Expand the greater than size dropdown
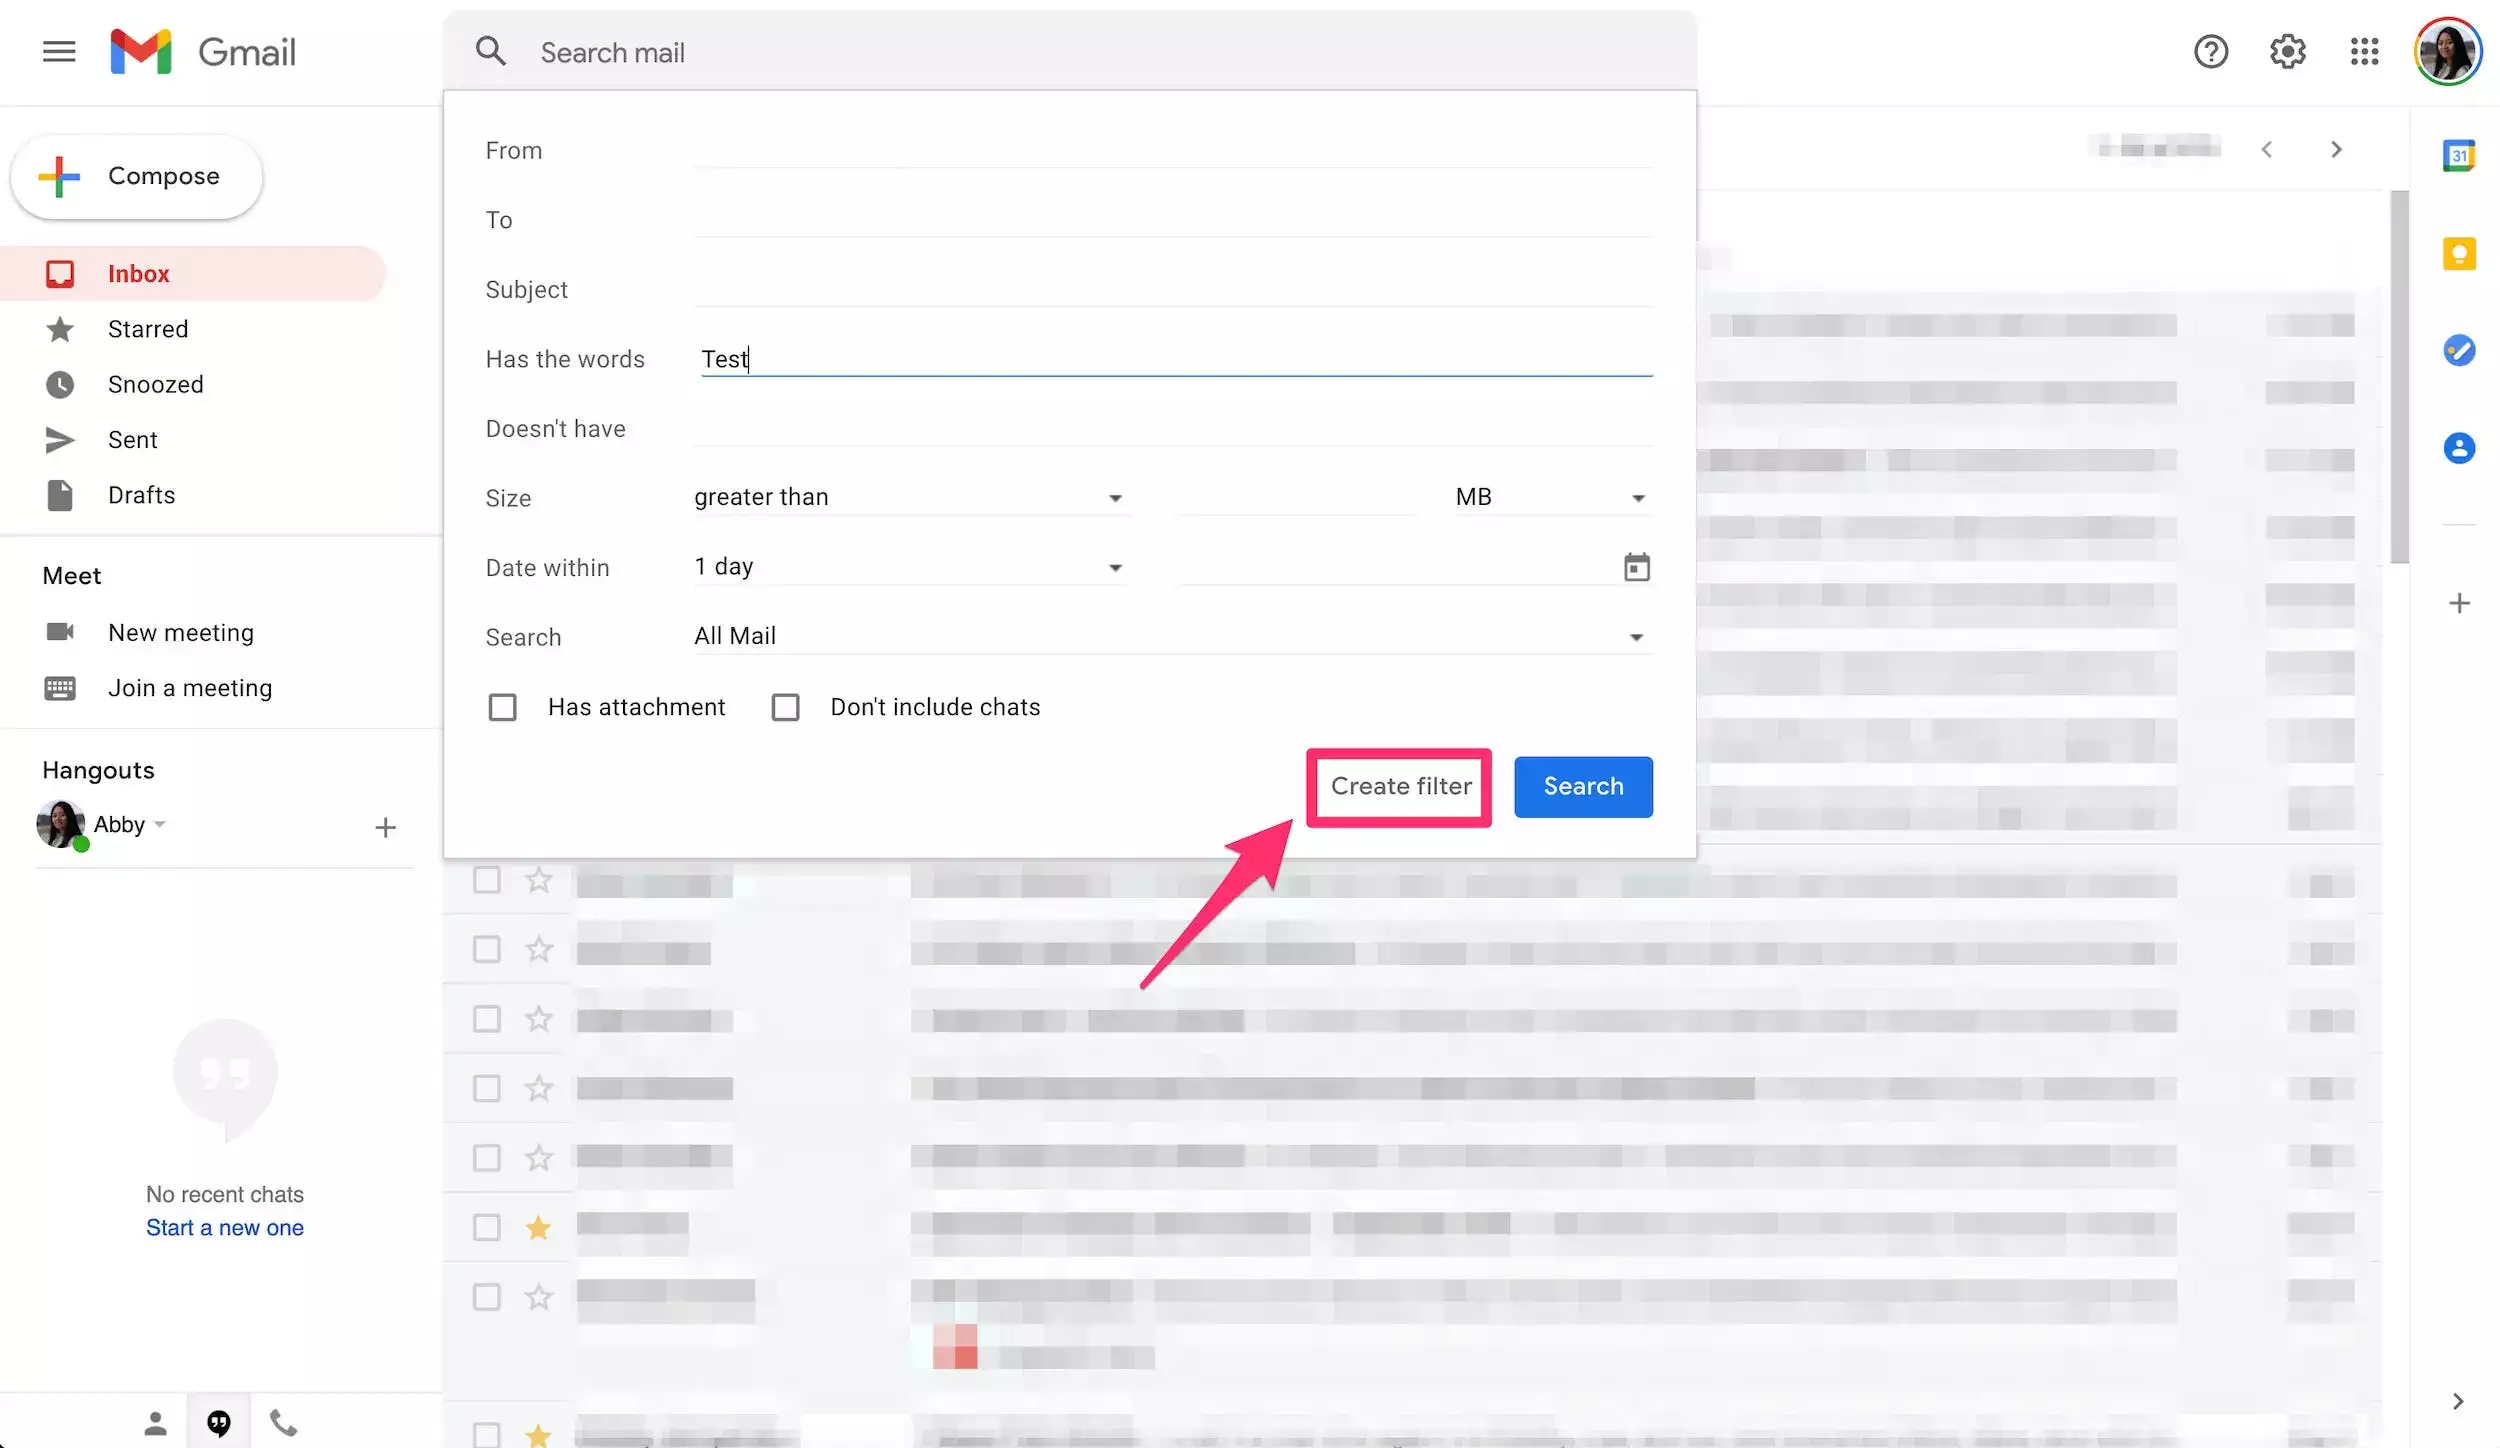Image resolution: width=2500 pixels, height=1448 pixels. 910,497
